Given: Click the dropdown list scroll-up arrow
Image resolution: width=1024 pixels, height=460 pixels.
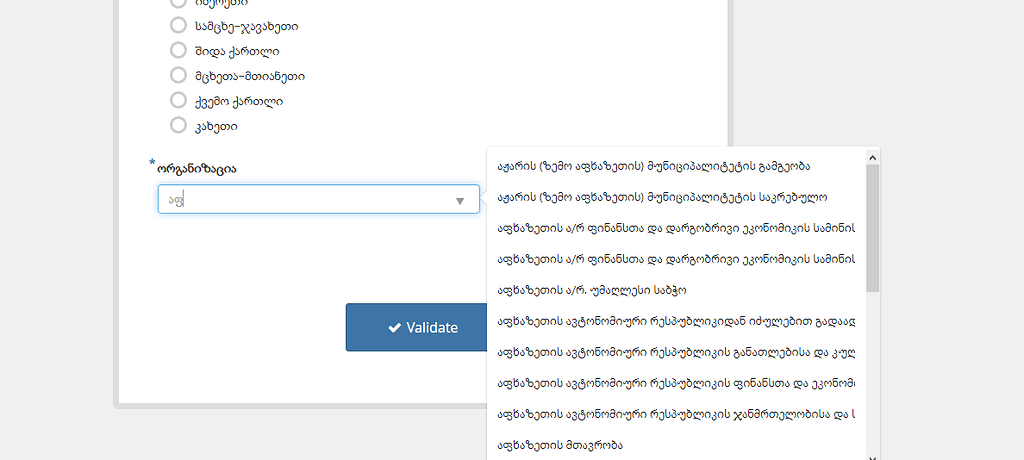Looking at the screenshot, I should click(x=873, y=156).
